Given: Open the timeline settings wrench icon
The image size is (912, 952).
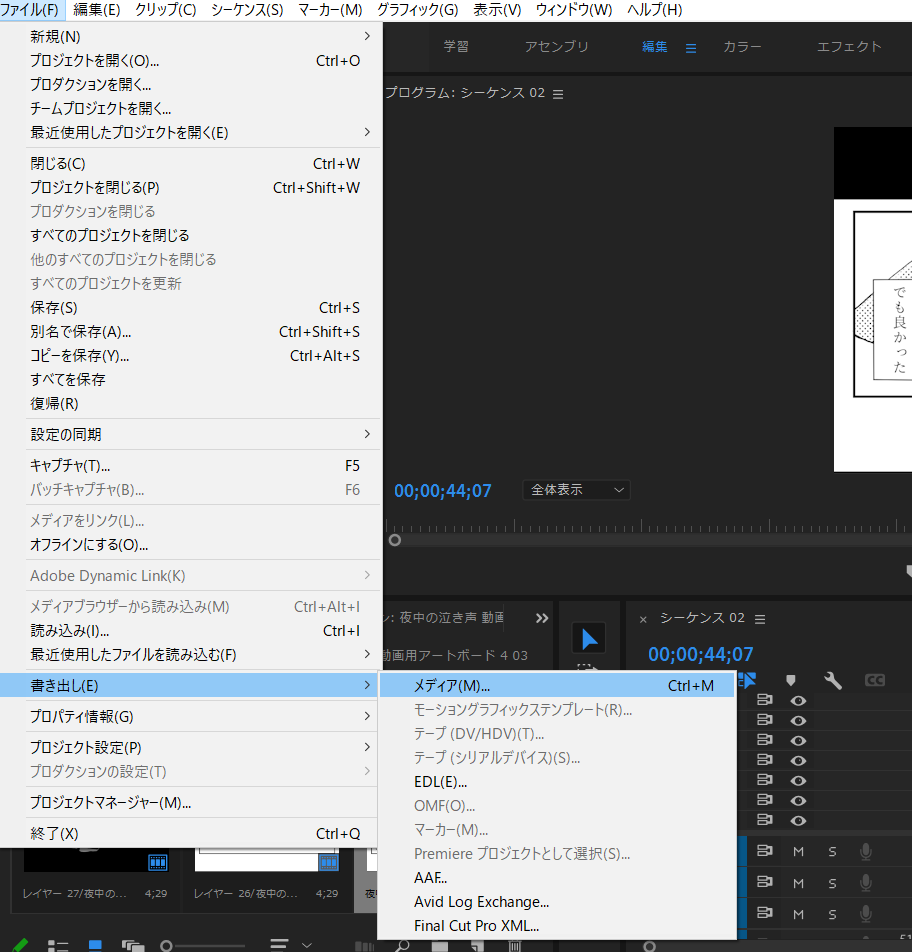Looking at the screenshot, I should [833, 680].
